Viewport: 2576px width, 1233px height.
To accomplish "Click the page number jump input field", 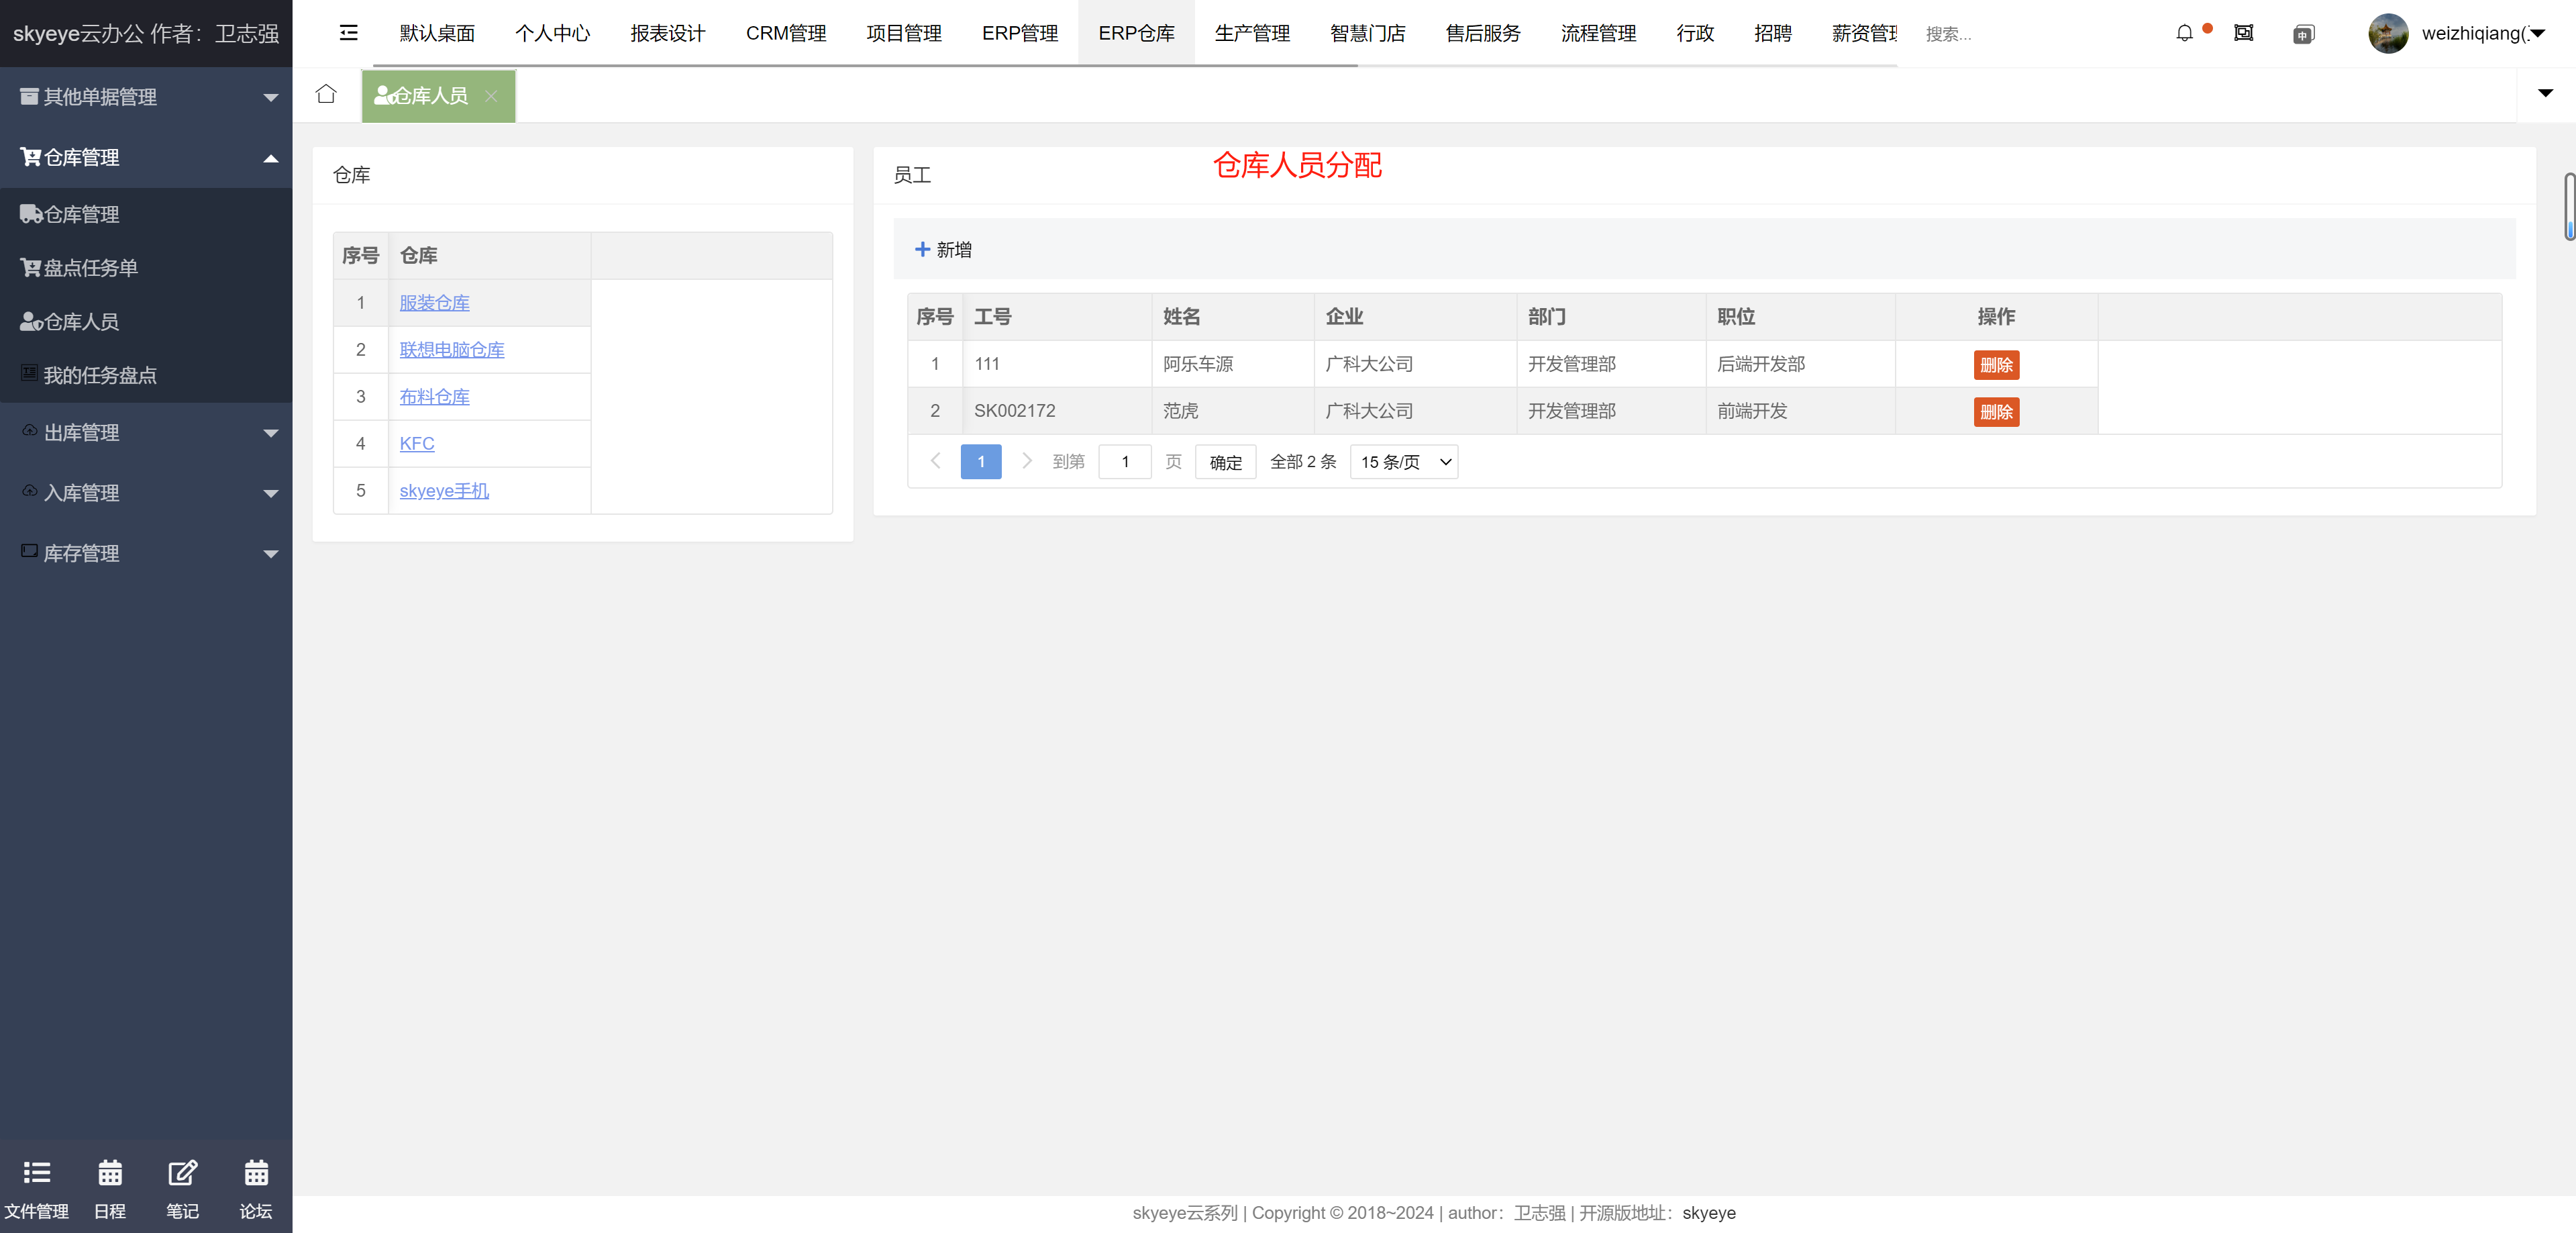I will [x=1124, y=462].
